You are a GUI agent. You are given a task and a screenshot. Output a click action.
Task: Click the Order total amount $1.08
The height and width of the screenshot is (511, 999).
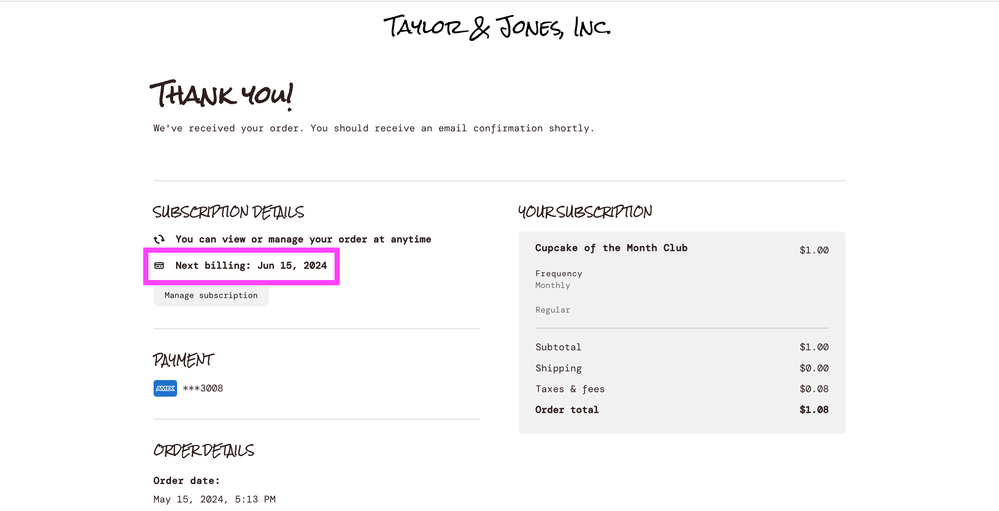[814, 410]
